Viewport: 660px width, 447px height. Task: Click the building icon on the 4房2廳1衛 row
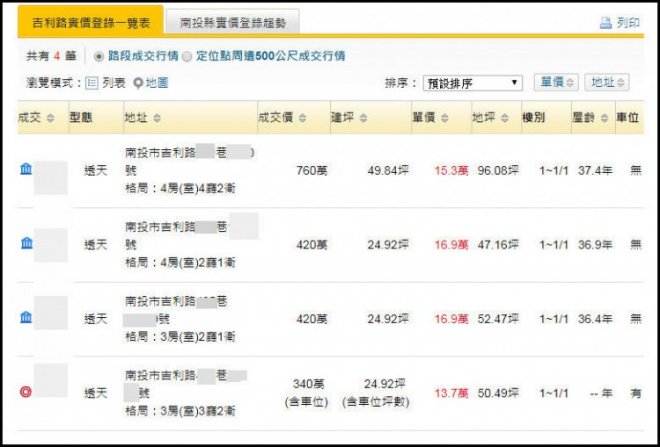tap(26, 243)
